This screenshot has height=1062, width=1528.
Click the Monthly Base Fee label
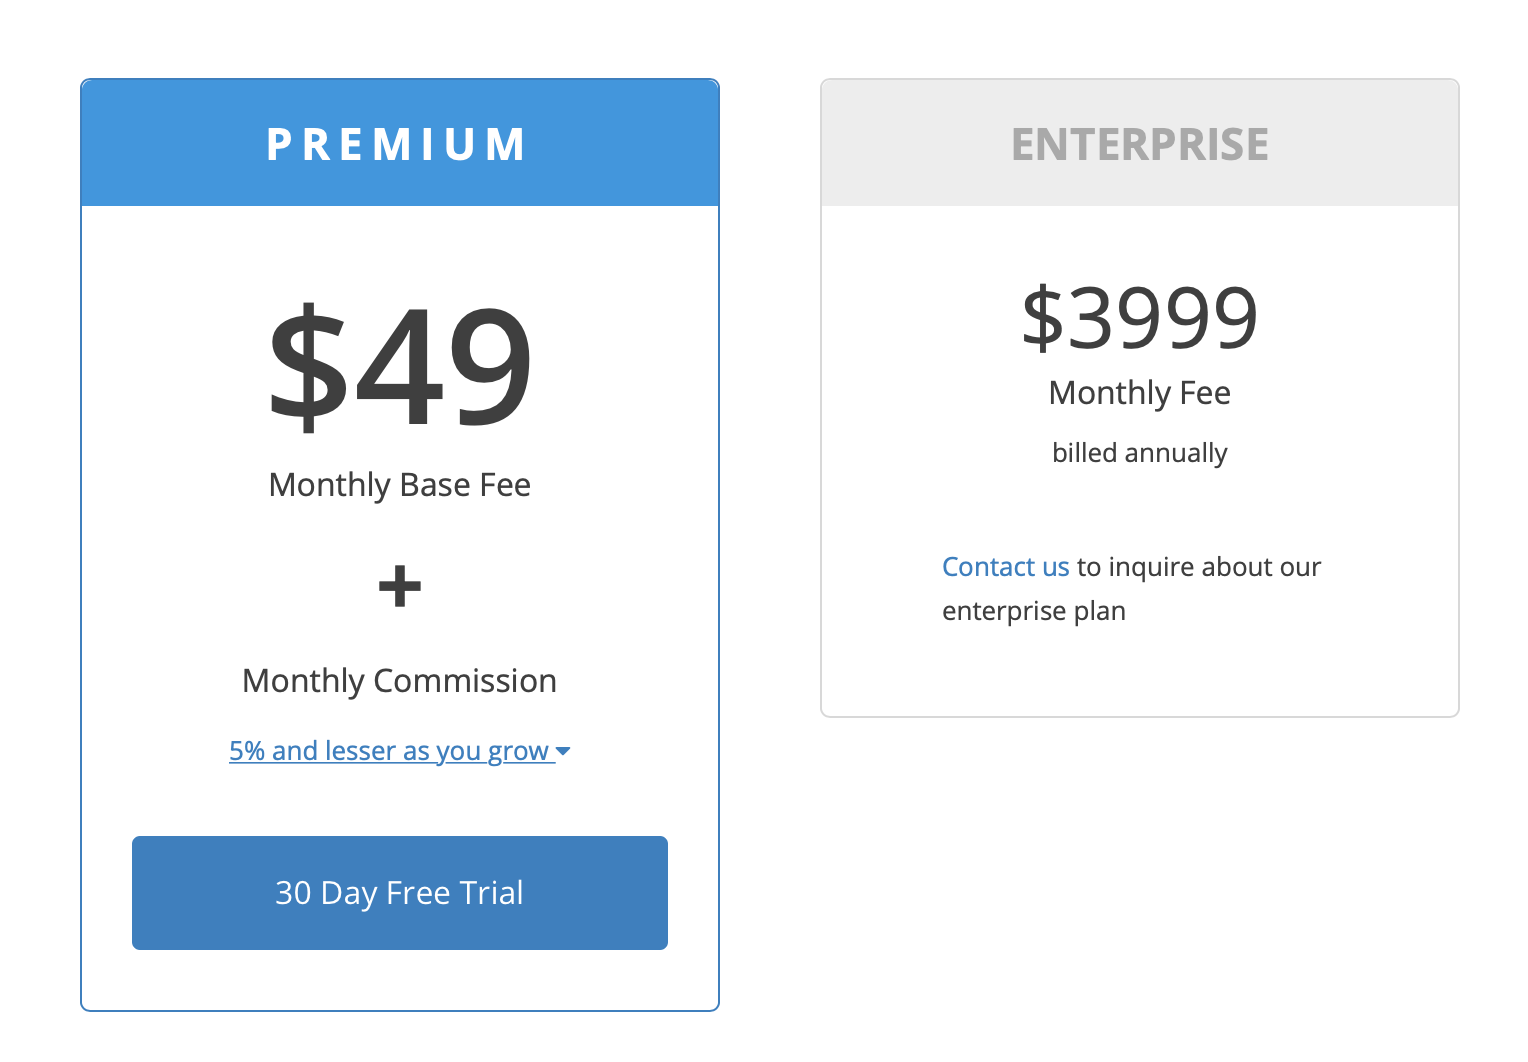click(399, 484)
